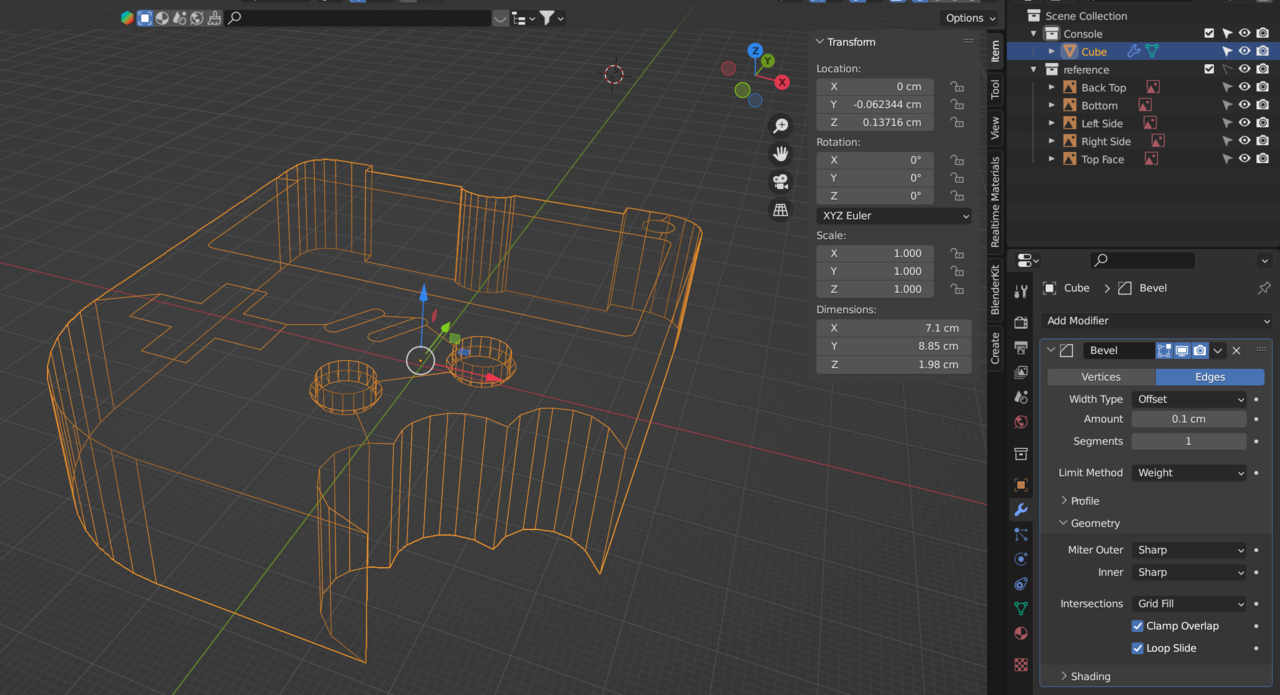Toggle Bevel modifier edit mode display
The height and width of the screenshot is (695, 1280).
pos(1164,351)
